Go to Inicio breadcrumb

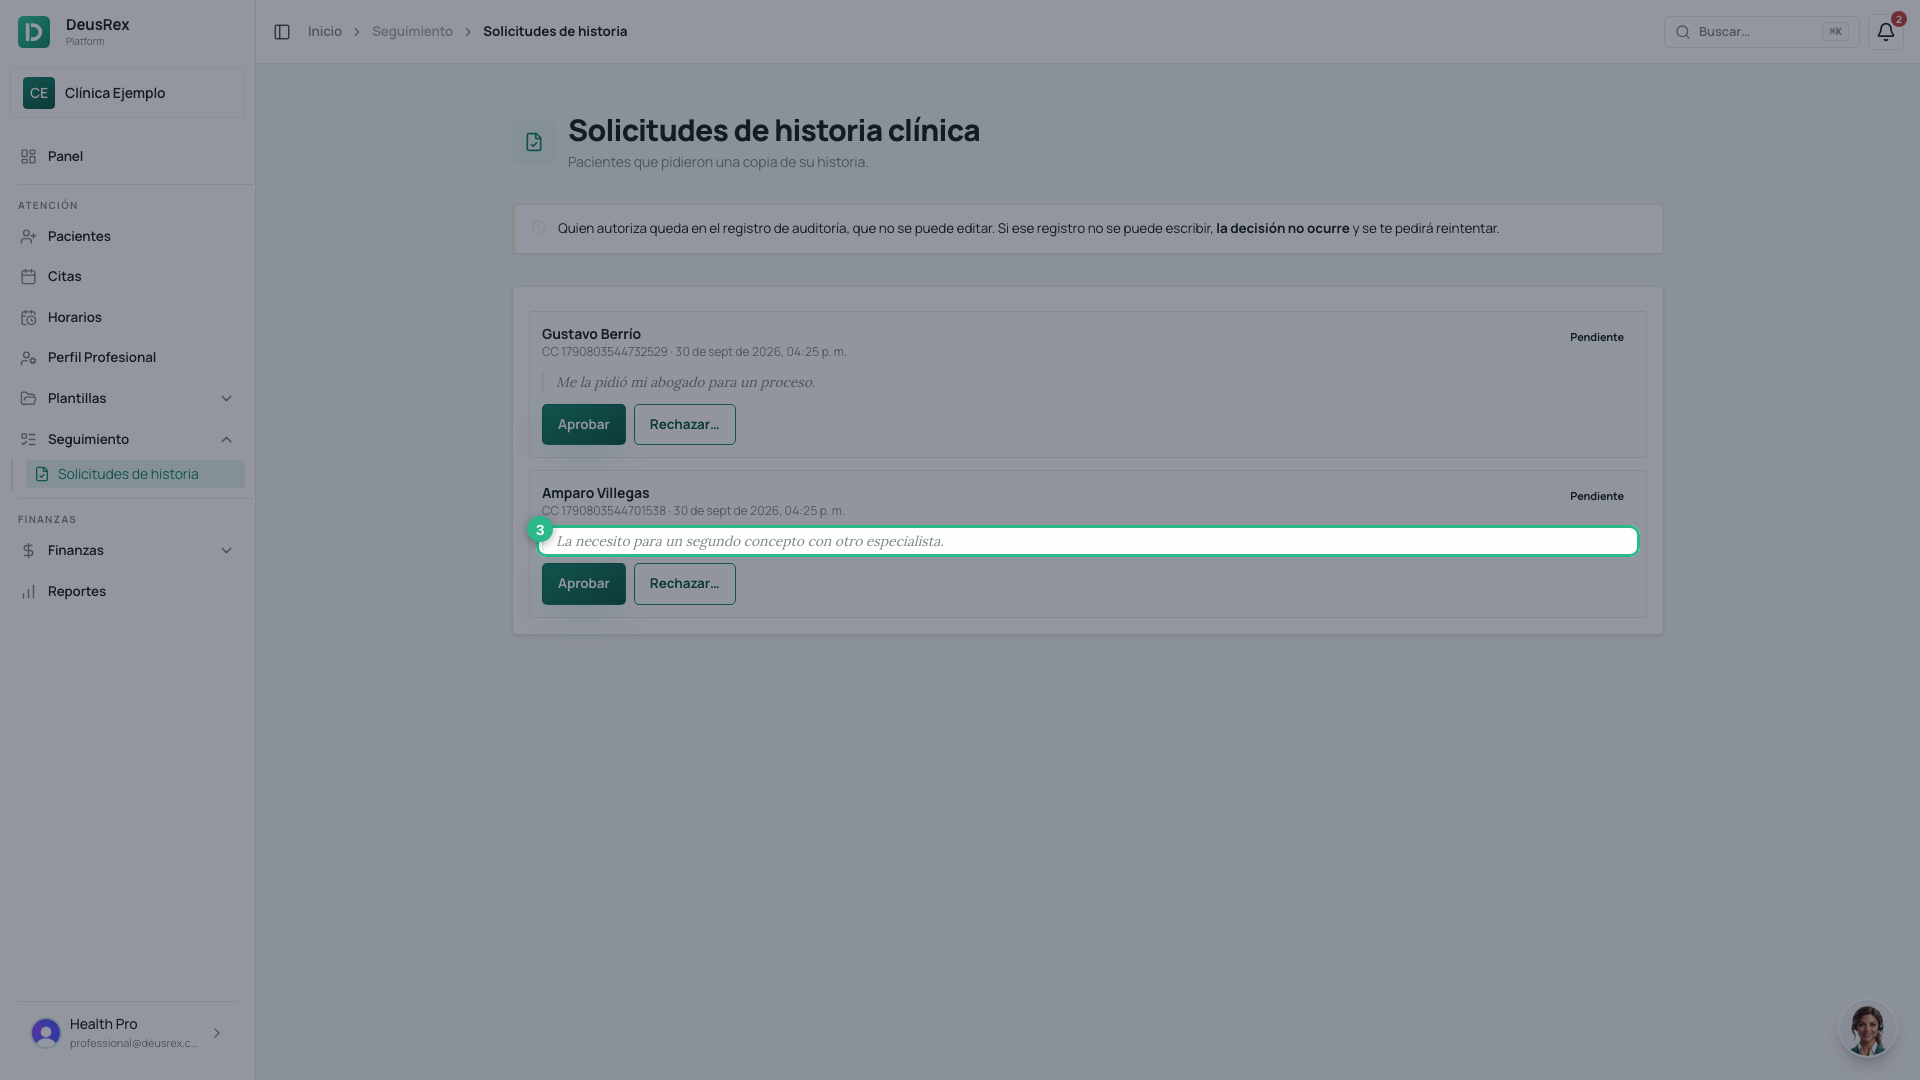(x=325, y=32)
